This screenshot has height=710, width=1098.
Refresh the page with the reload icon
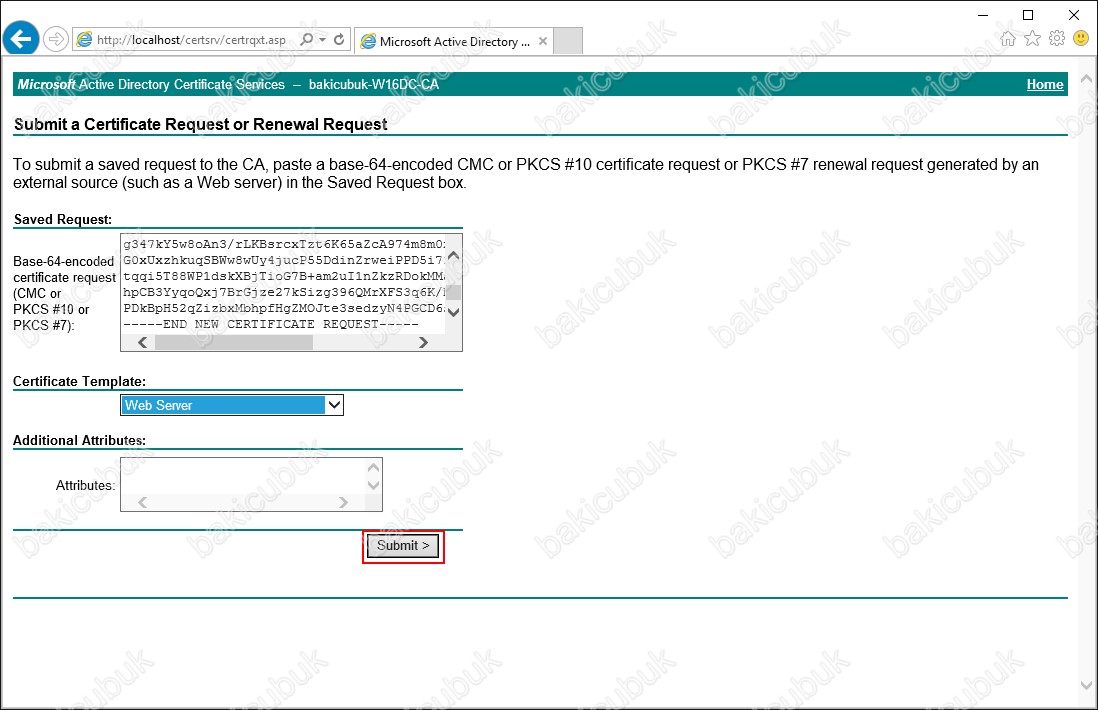click(x=339, y=39)
